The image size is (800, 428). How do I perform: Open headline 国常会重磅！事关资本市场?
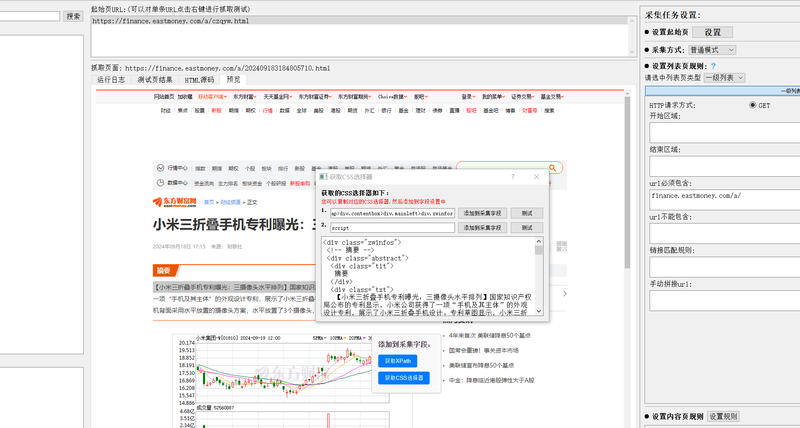pos(483,350)
